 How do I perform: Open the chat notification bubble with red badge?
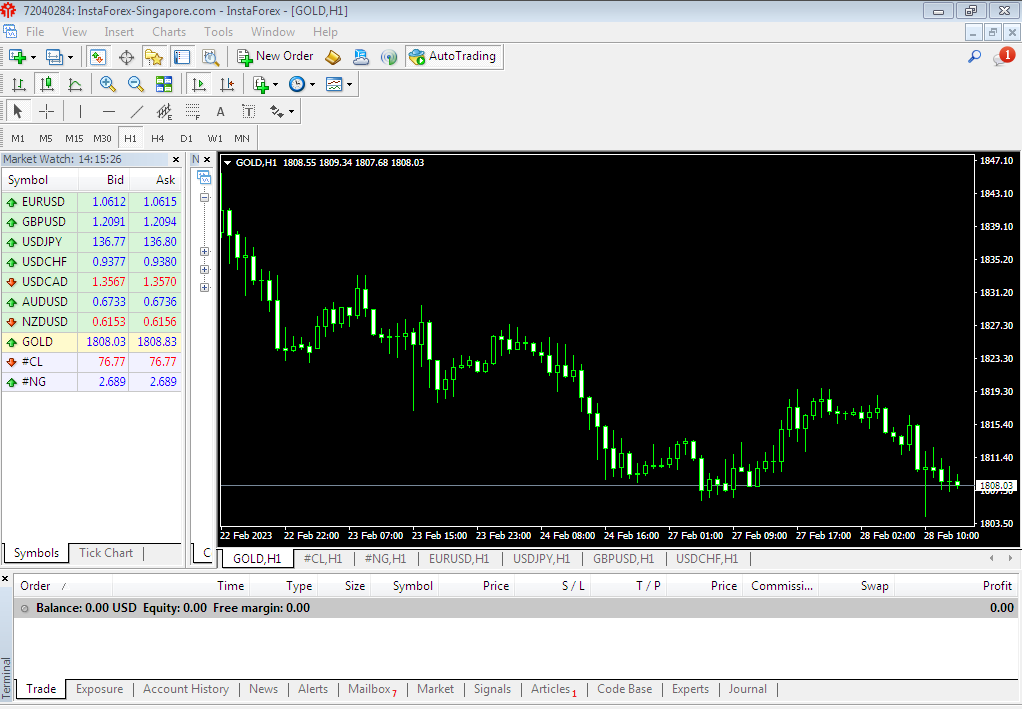point(1003,57)
